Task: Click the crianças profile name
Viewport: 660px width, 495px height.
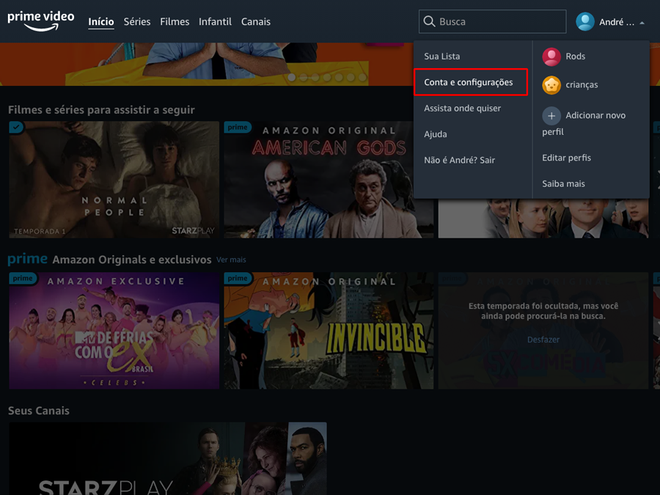Action: [x=582, y=85]
